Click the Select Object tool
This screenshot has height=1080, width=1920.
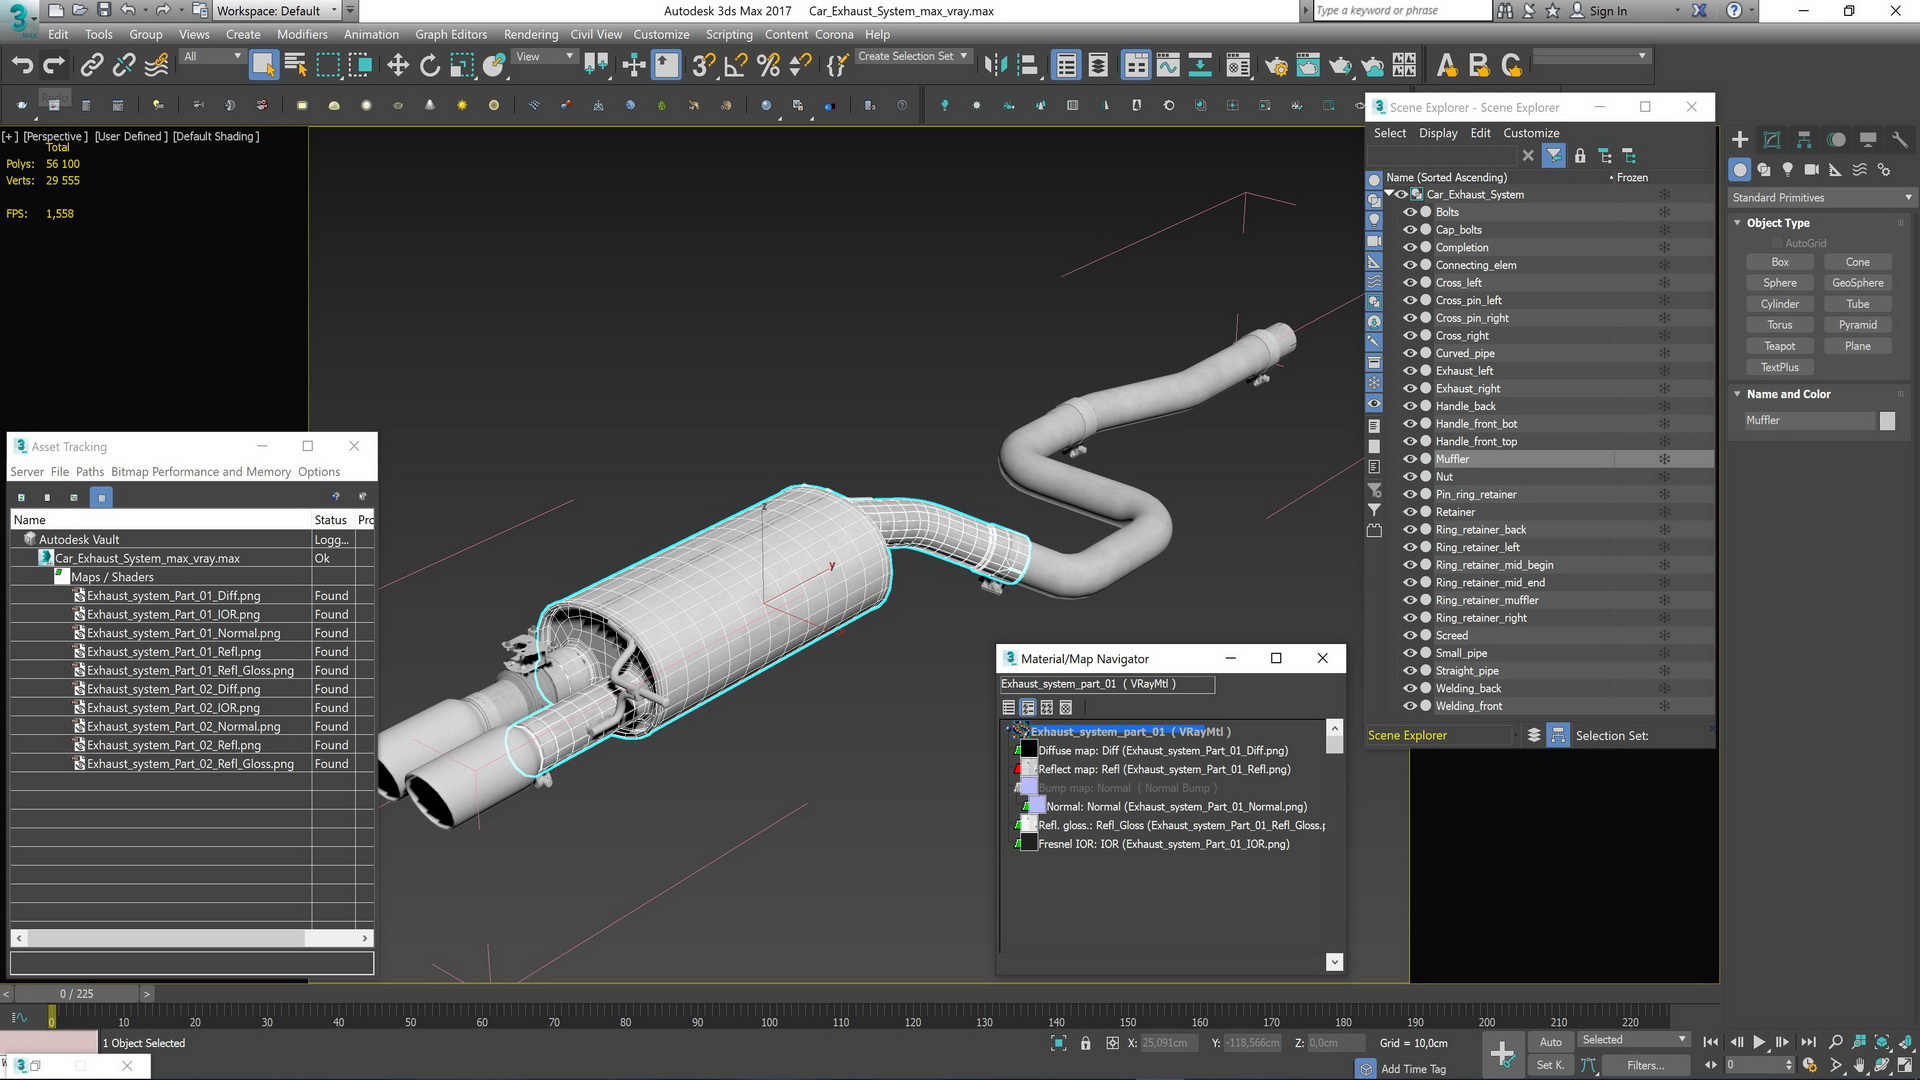263,66
